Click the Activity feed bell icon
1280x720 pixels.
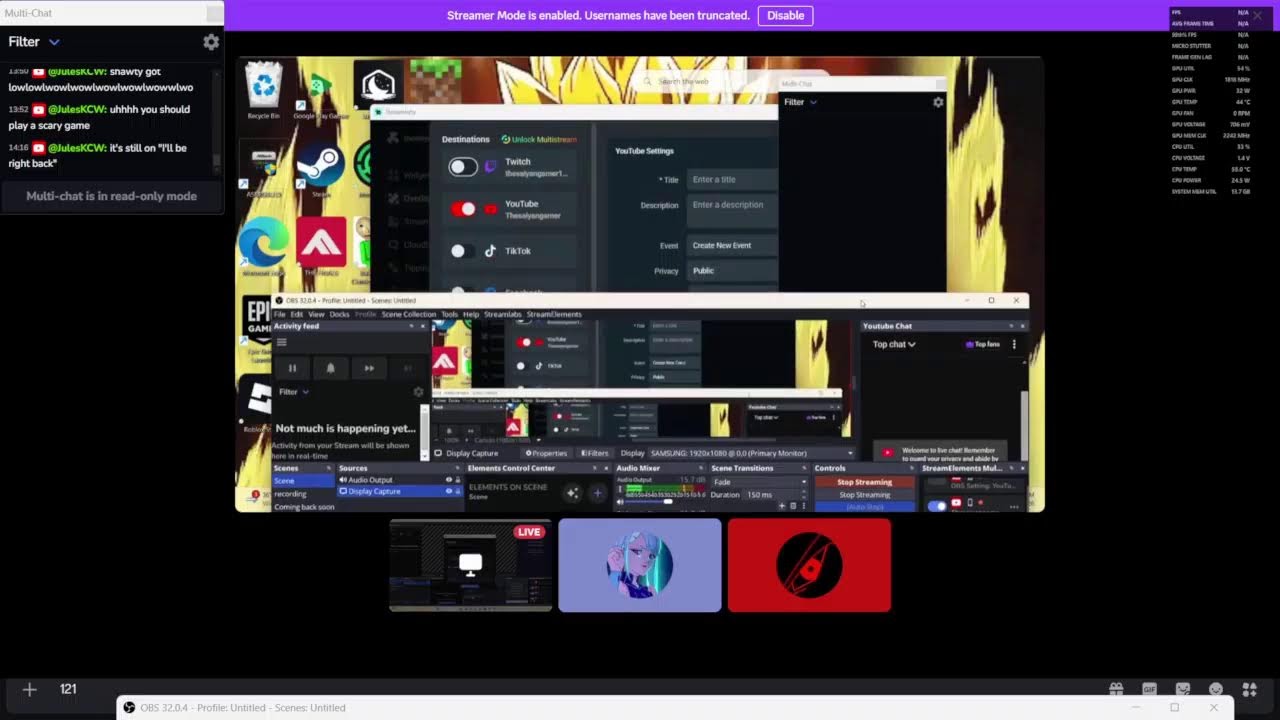coord(331,368)
